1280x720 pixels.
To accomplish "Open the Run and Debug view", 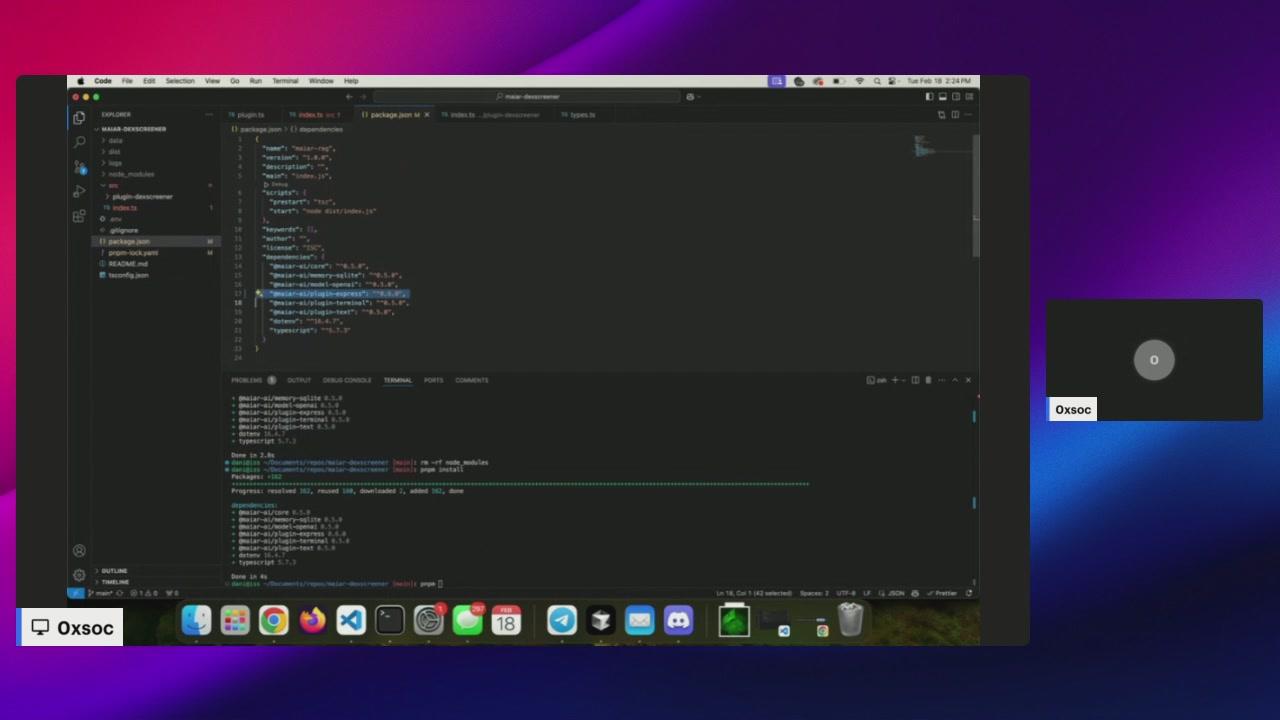I will tap(79, 191).
